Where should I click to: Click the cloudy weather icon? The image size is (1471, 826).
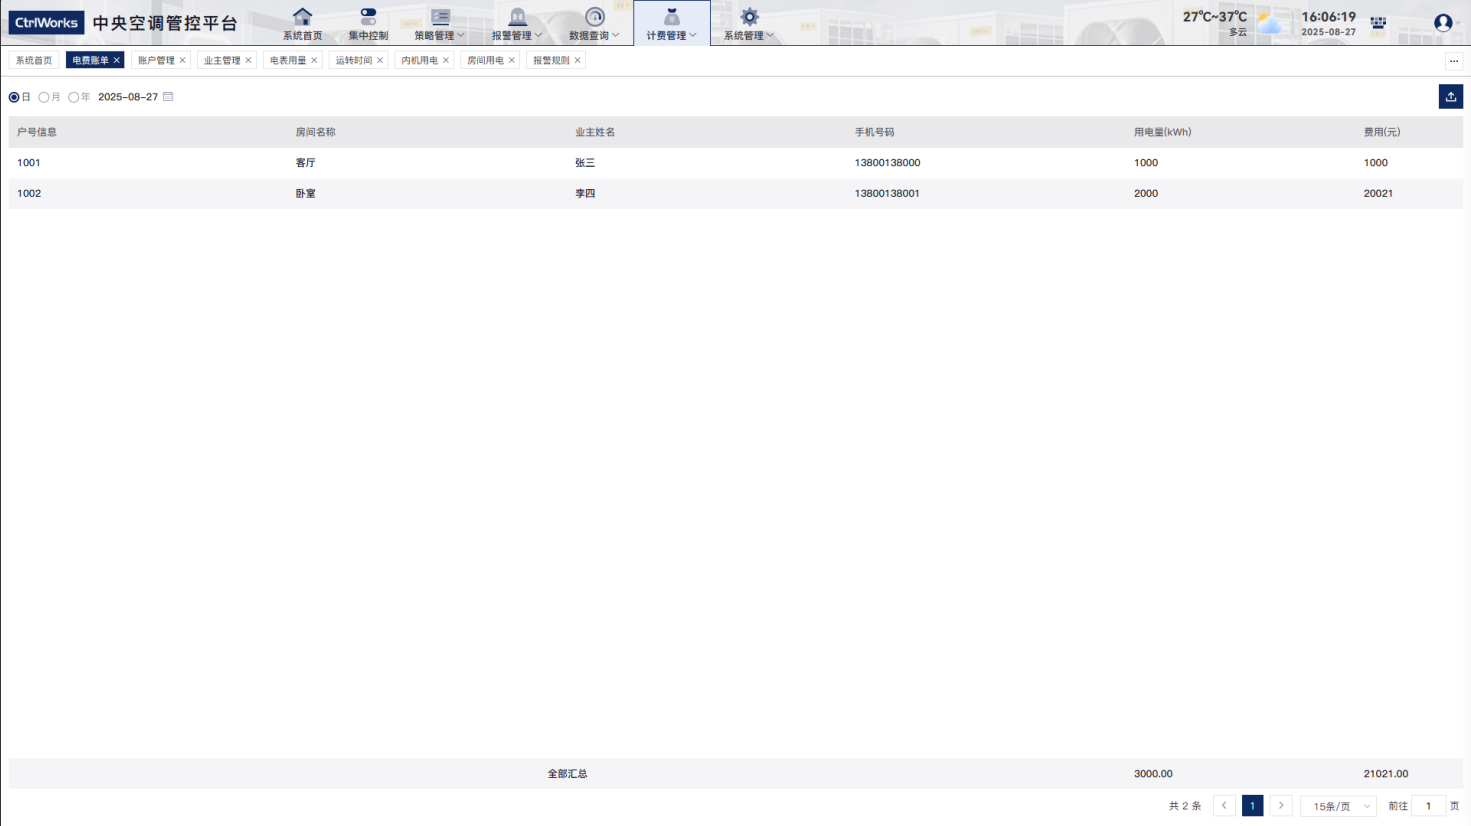[1270, 23]
